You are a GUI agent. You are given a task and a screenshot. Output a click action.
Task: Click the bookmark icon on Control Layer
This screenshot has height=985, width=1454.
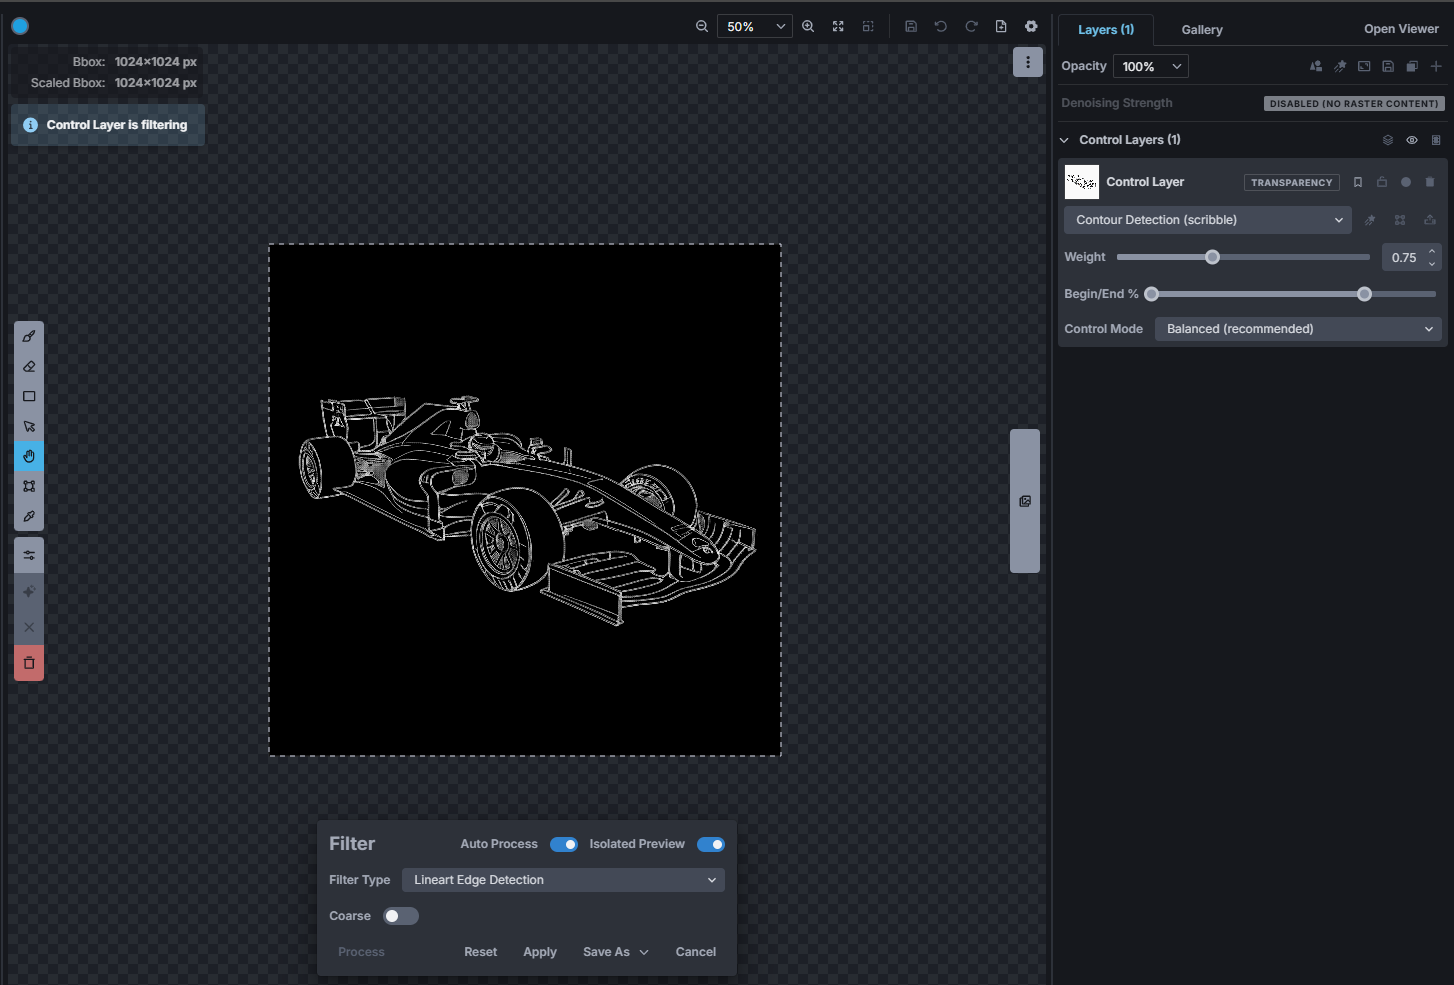point(1358,182)
